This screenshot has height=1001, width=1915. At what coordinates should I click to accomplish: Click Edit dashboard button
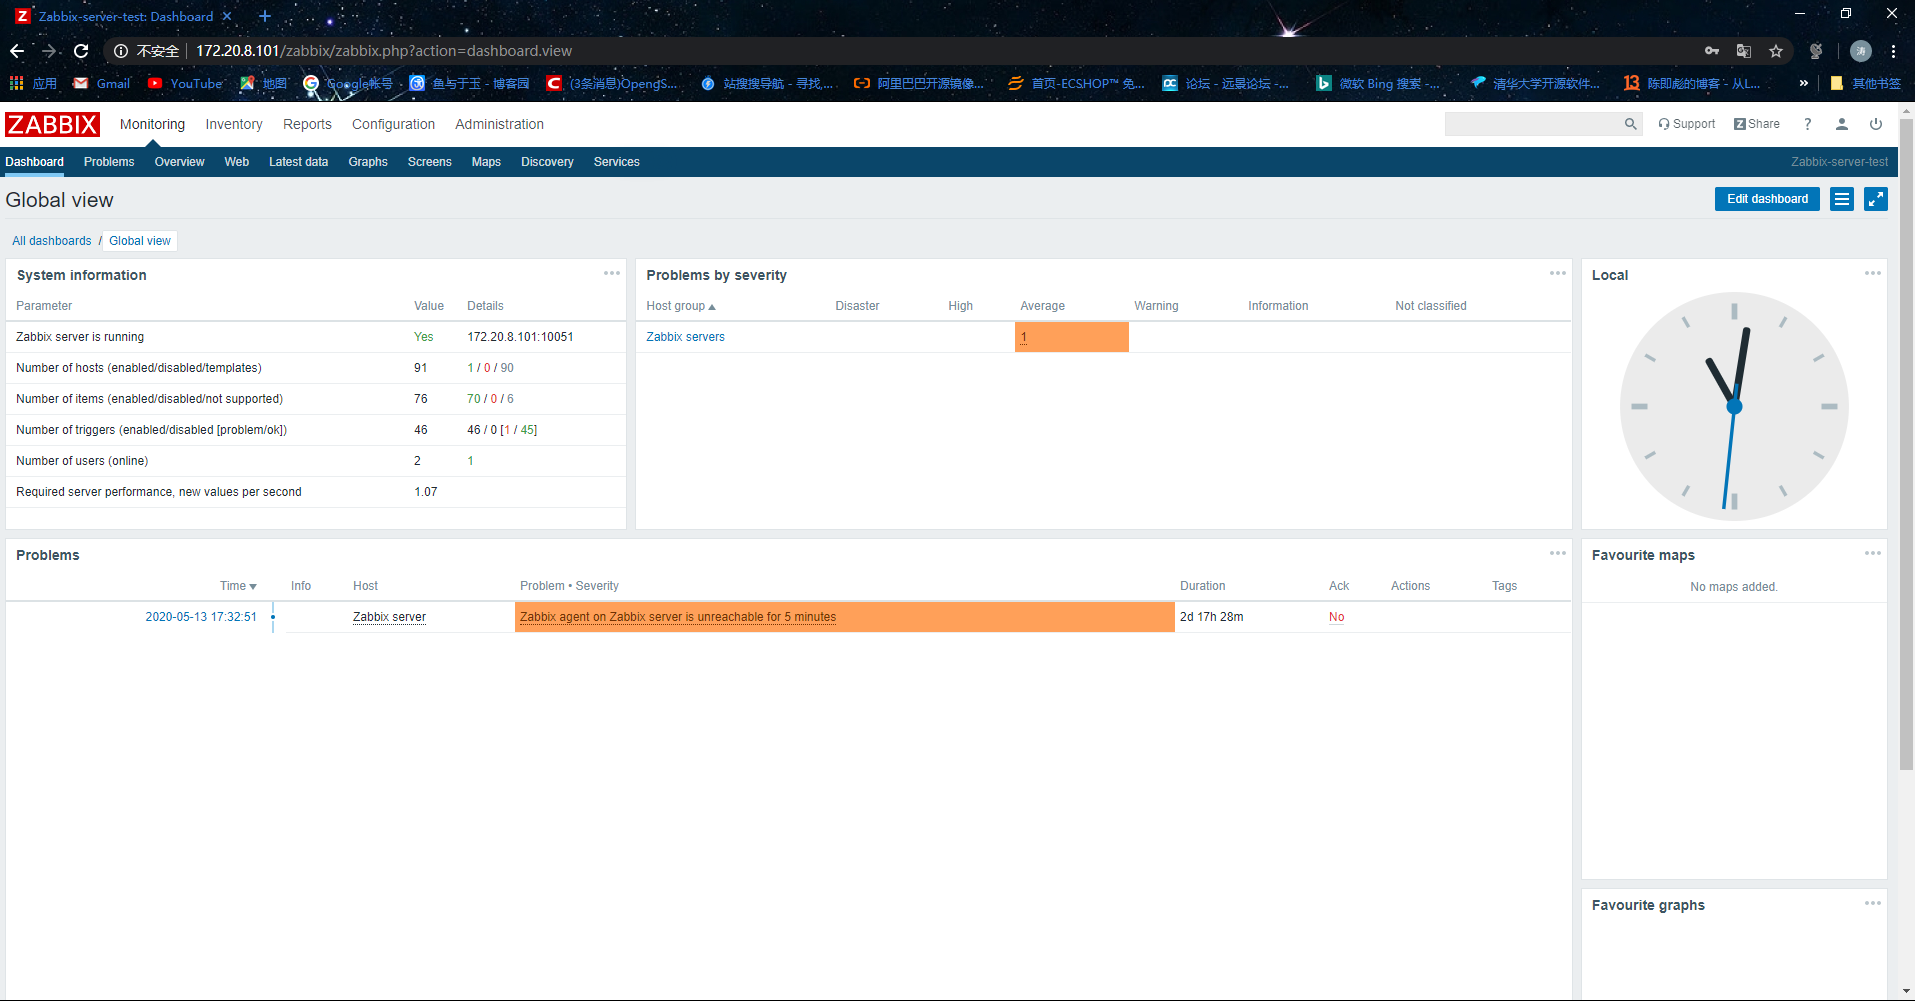[x=1767, y=199]
